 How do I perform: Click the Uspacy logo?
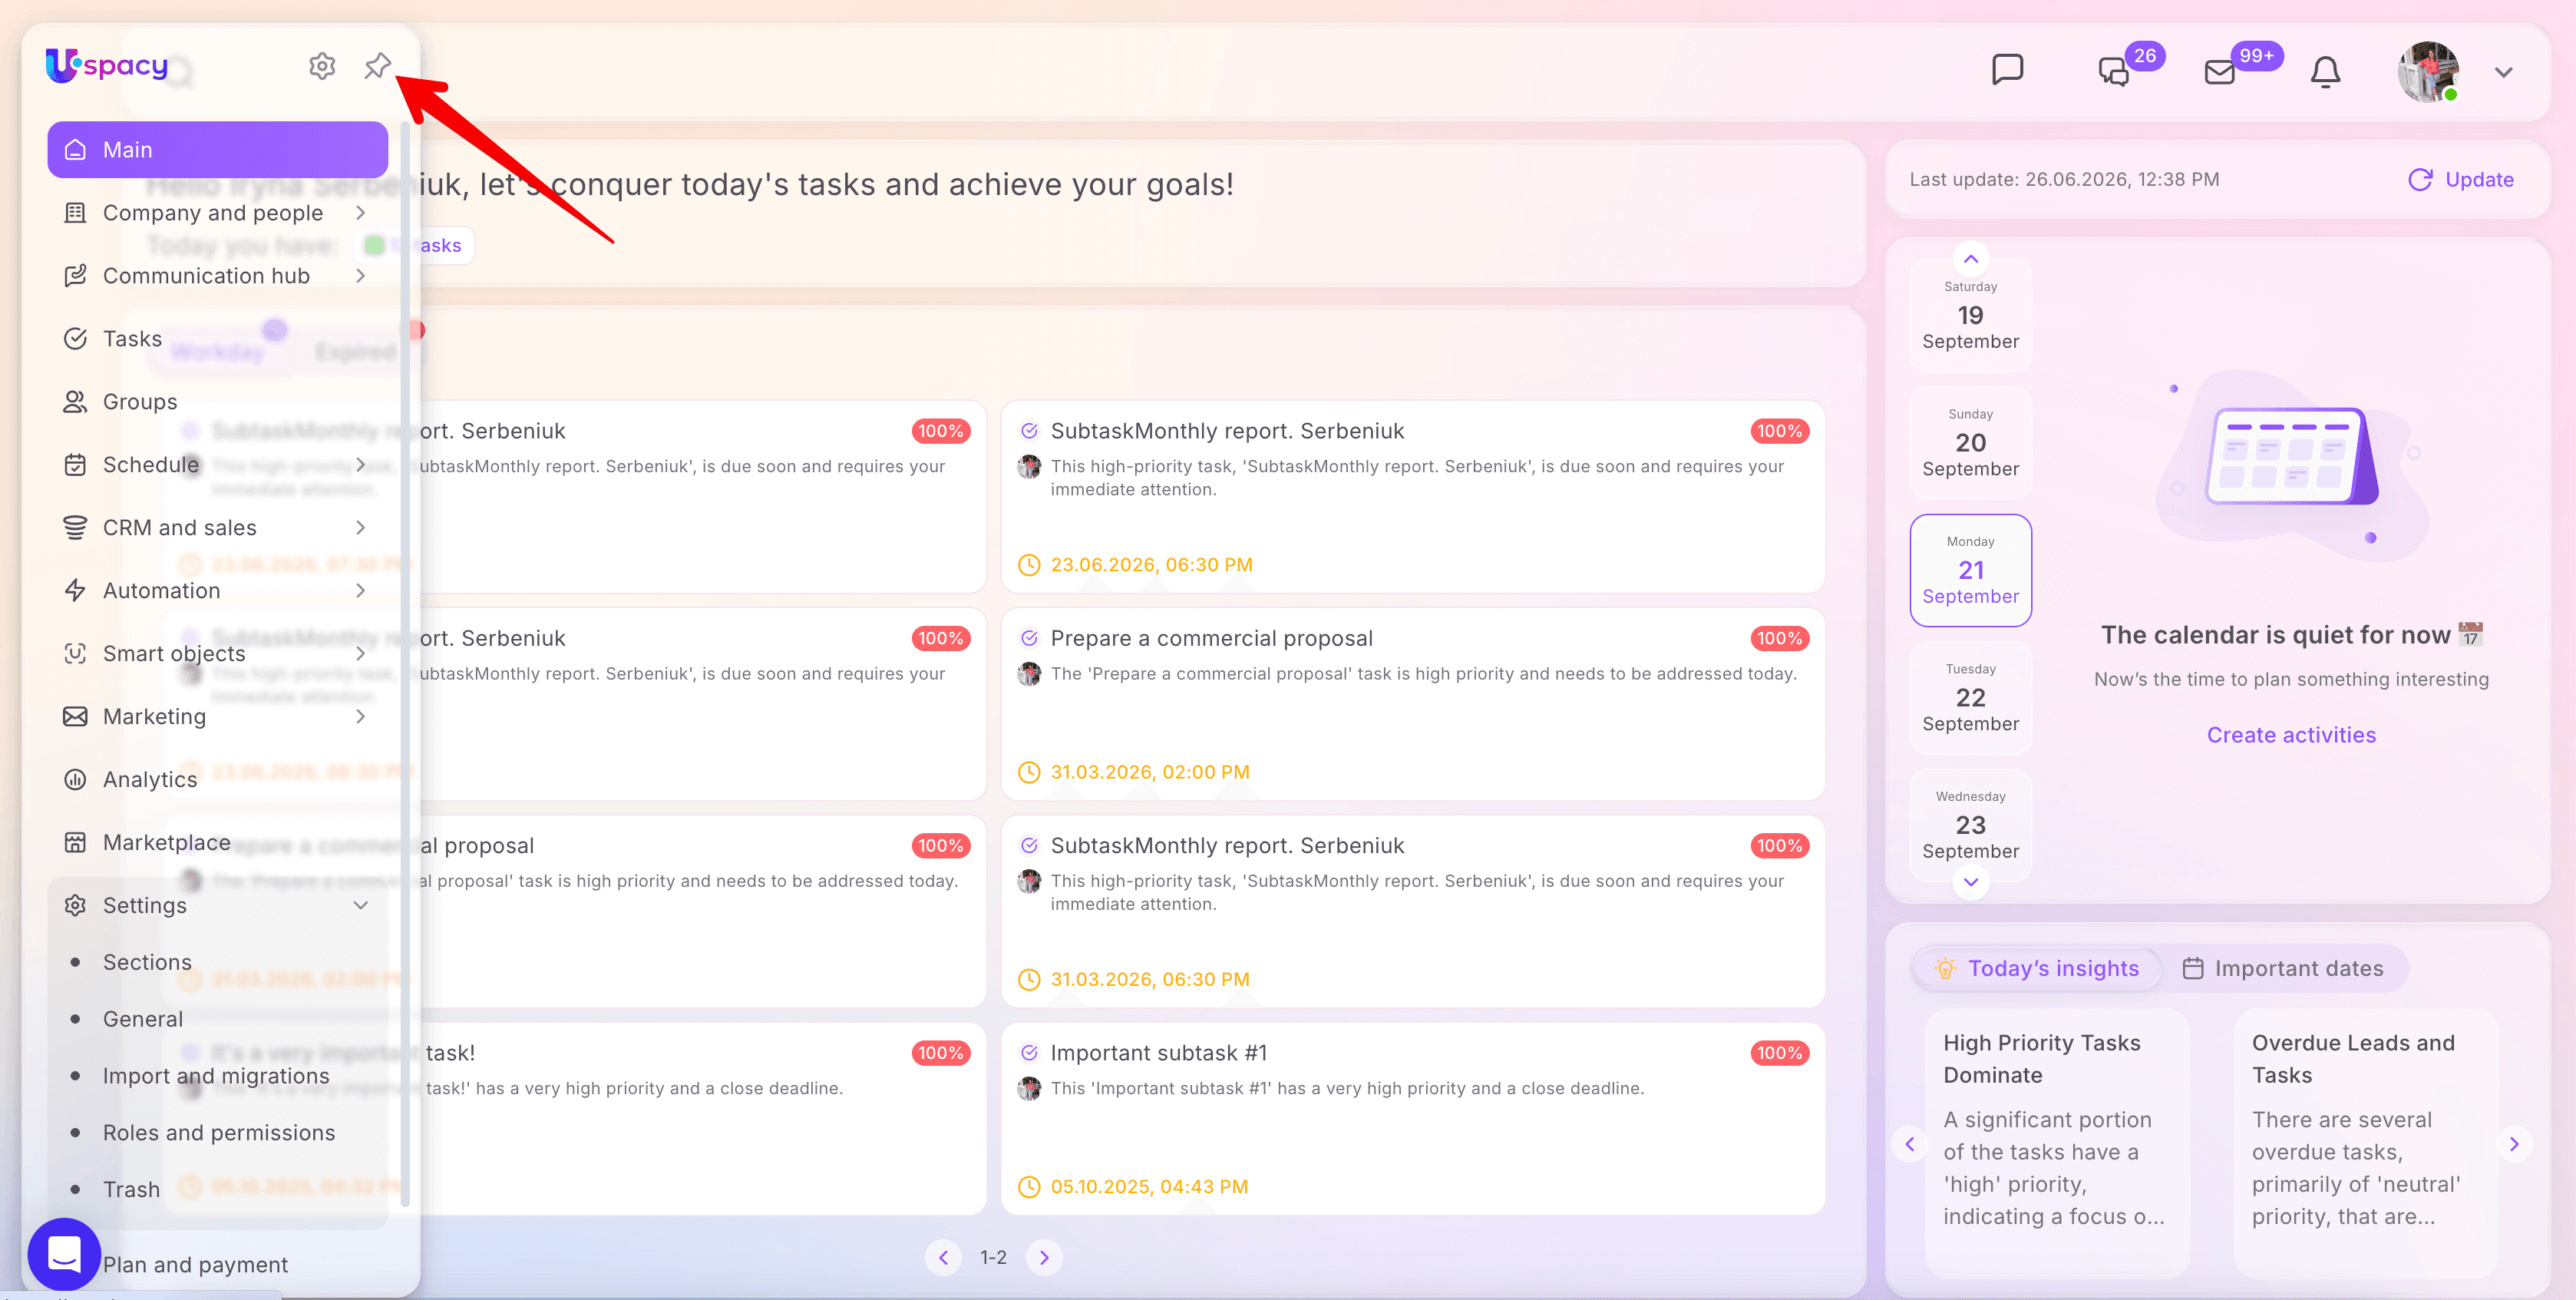click(x=107, y=66)
